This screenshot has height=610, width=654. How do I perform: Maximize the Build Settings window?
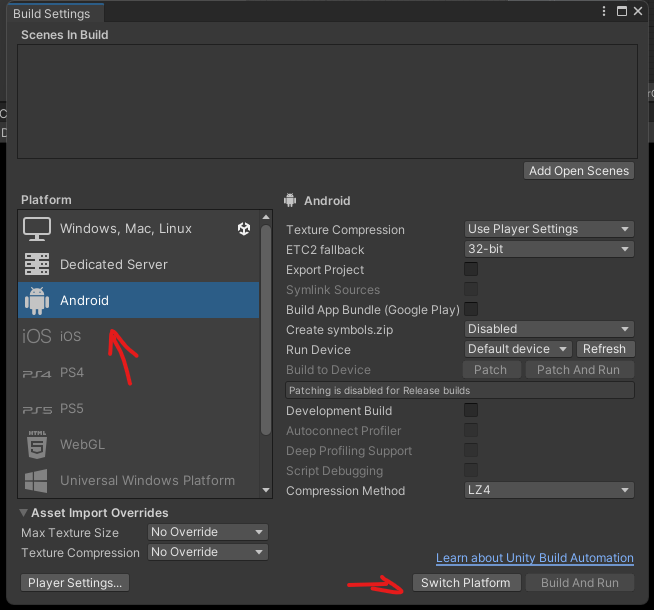pyautogui.click(x=621, y=11)
